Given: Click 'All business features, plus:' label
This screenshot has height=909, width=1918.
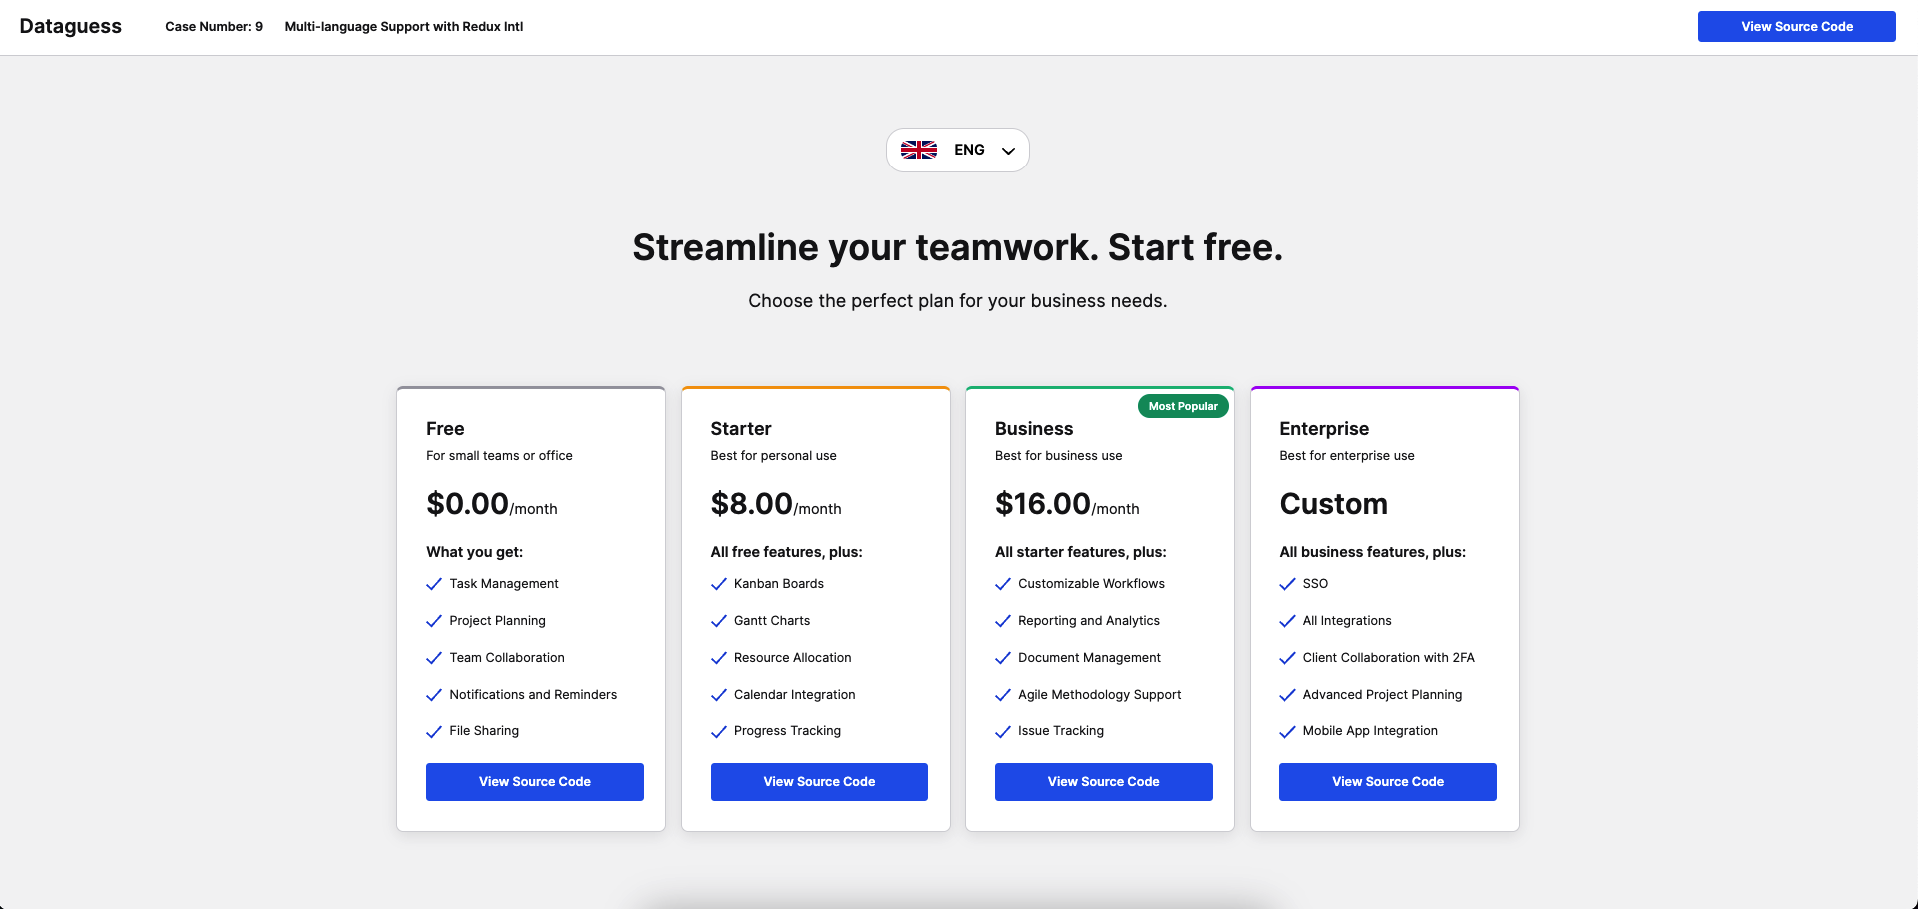Looking at the screenshot, I should point(1372,552).
